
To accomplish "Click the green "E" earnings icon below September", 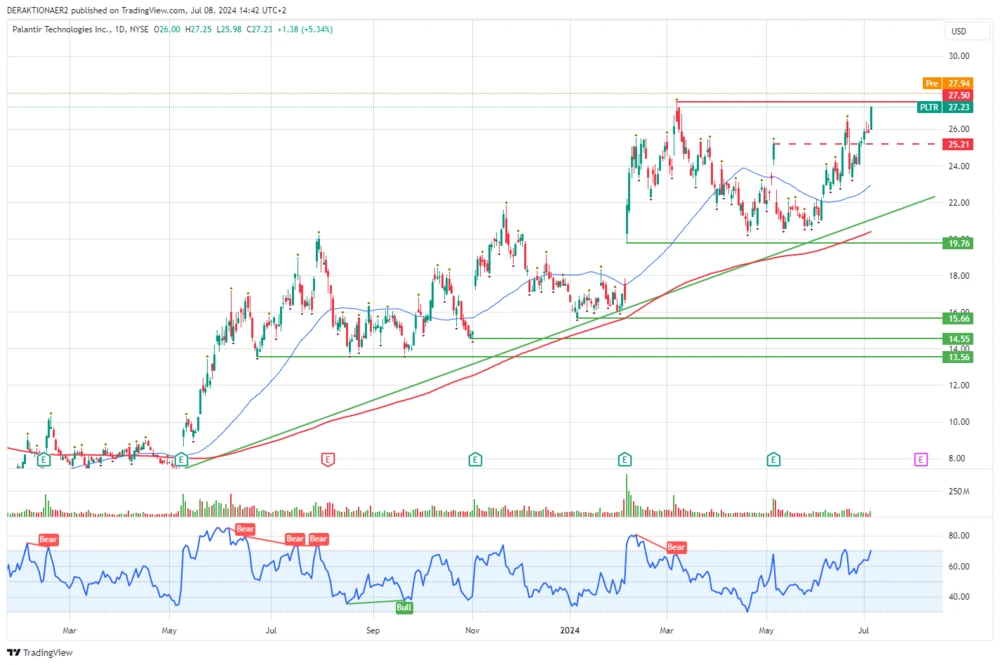I will click(x=328, y=460).
